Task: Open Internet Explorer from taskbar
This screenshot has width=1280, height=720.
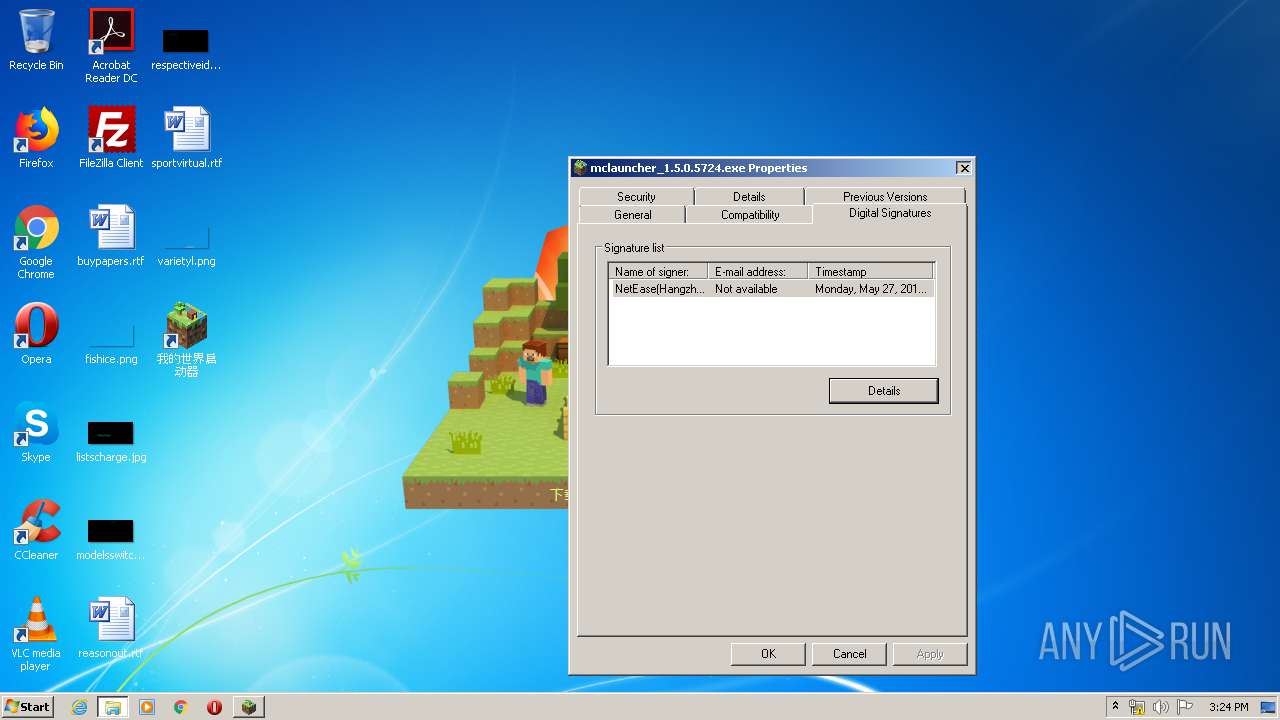Action: click(79, 707)
